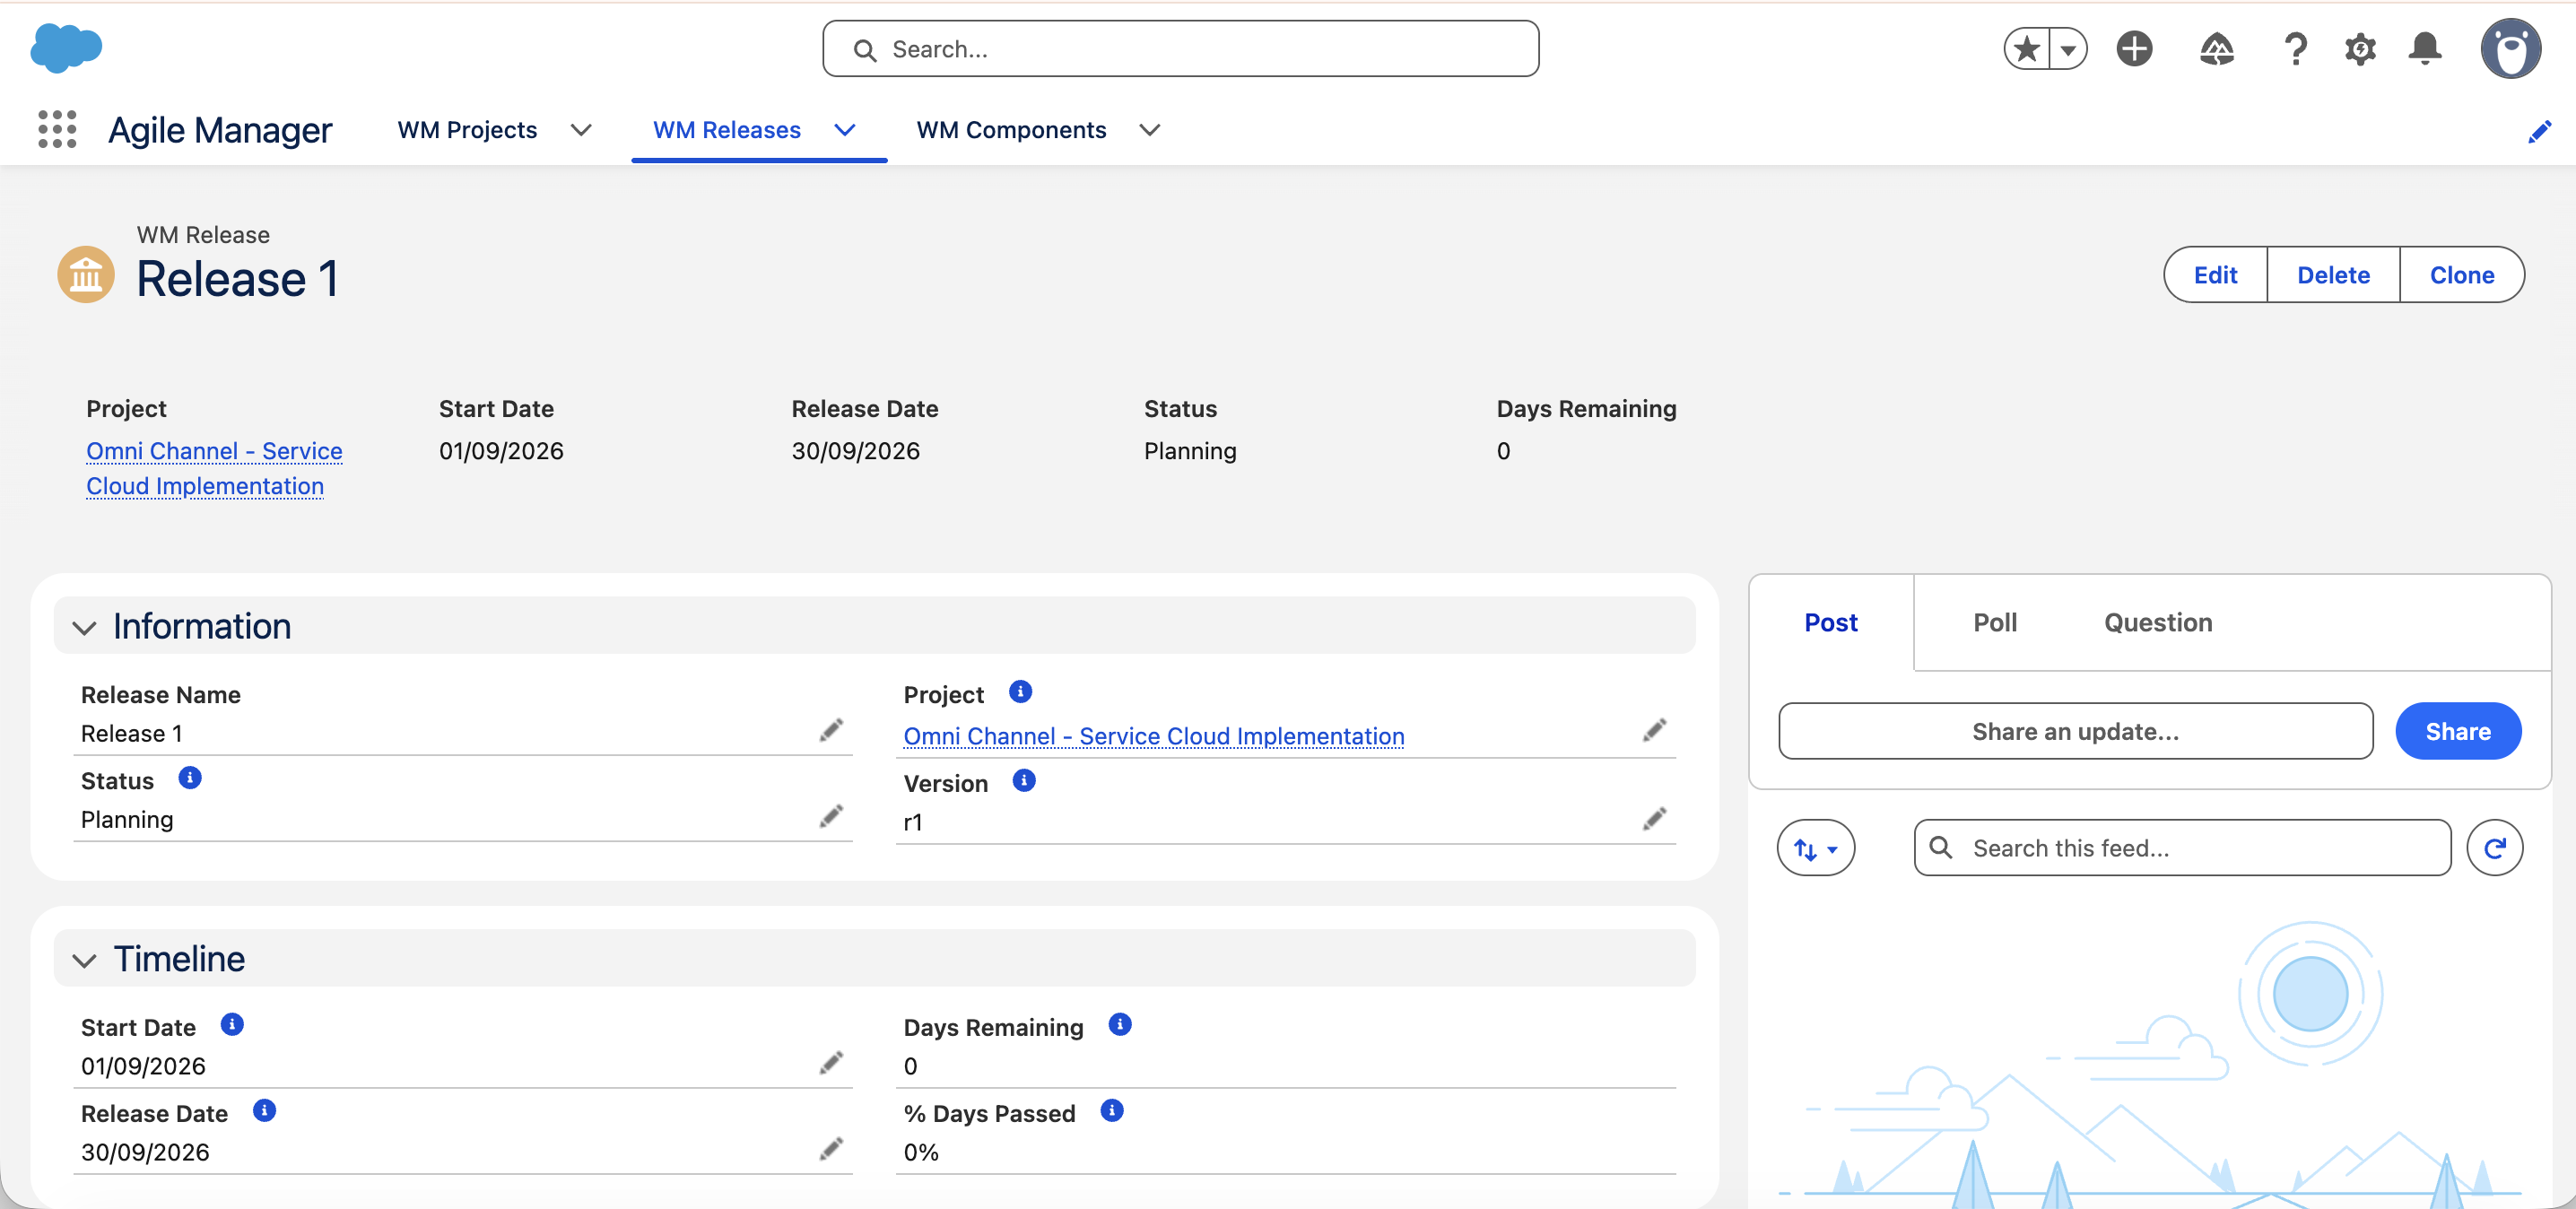The height and width of the screenshot is (1209, 2576).
Task: Click the % Days Passed value 0%
Action: click(921, 1152)
